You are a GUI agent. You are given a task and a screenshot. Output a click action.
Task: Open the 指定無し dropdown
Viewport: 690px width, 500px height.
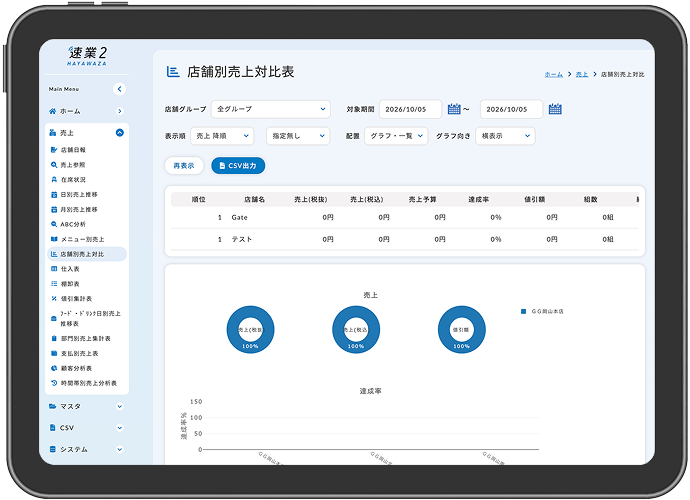(298, 136)
